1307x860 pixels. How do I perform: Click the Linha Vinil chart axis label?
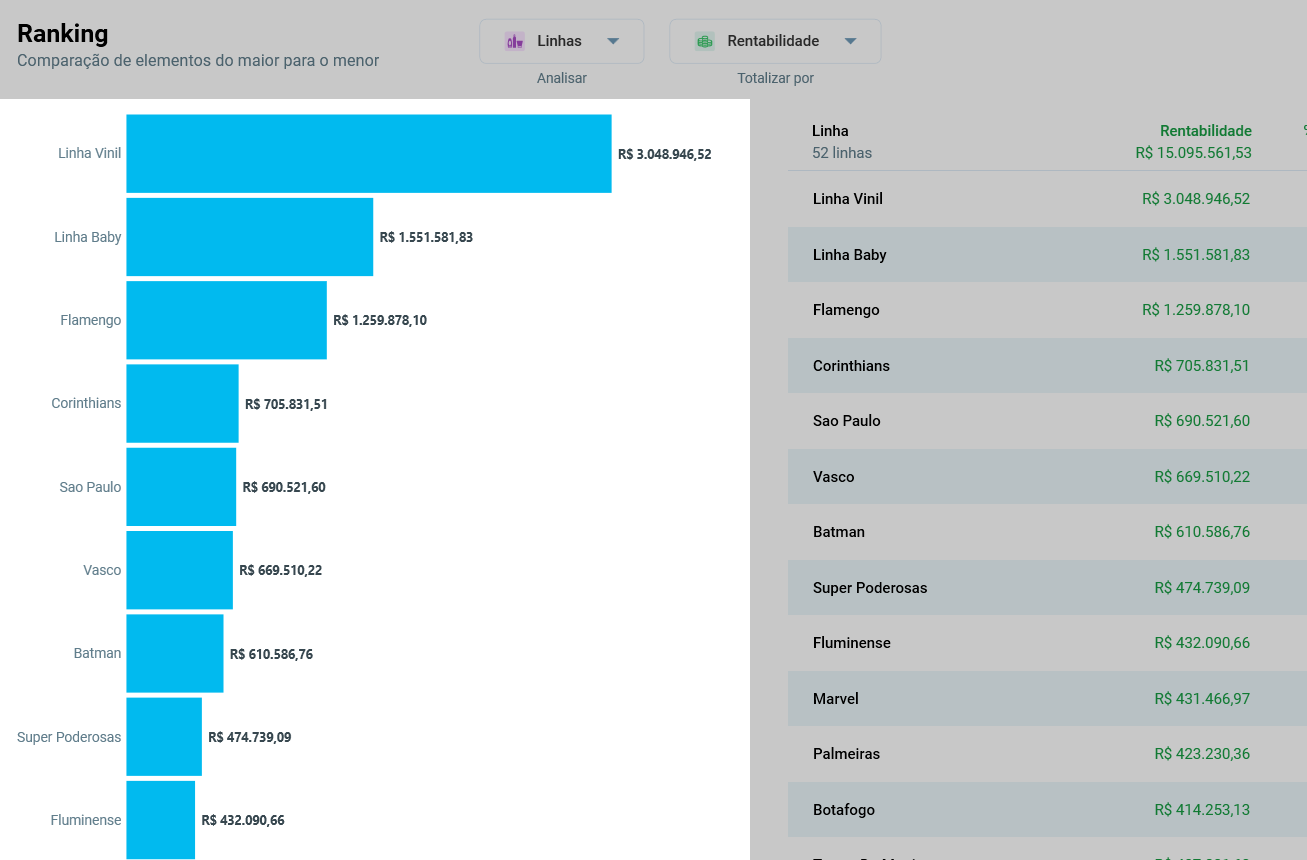pos(90,153)
